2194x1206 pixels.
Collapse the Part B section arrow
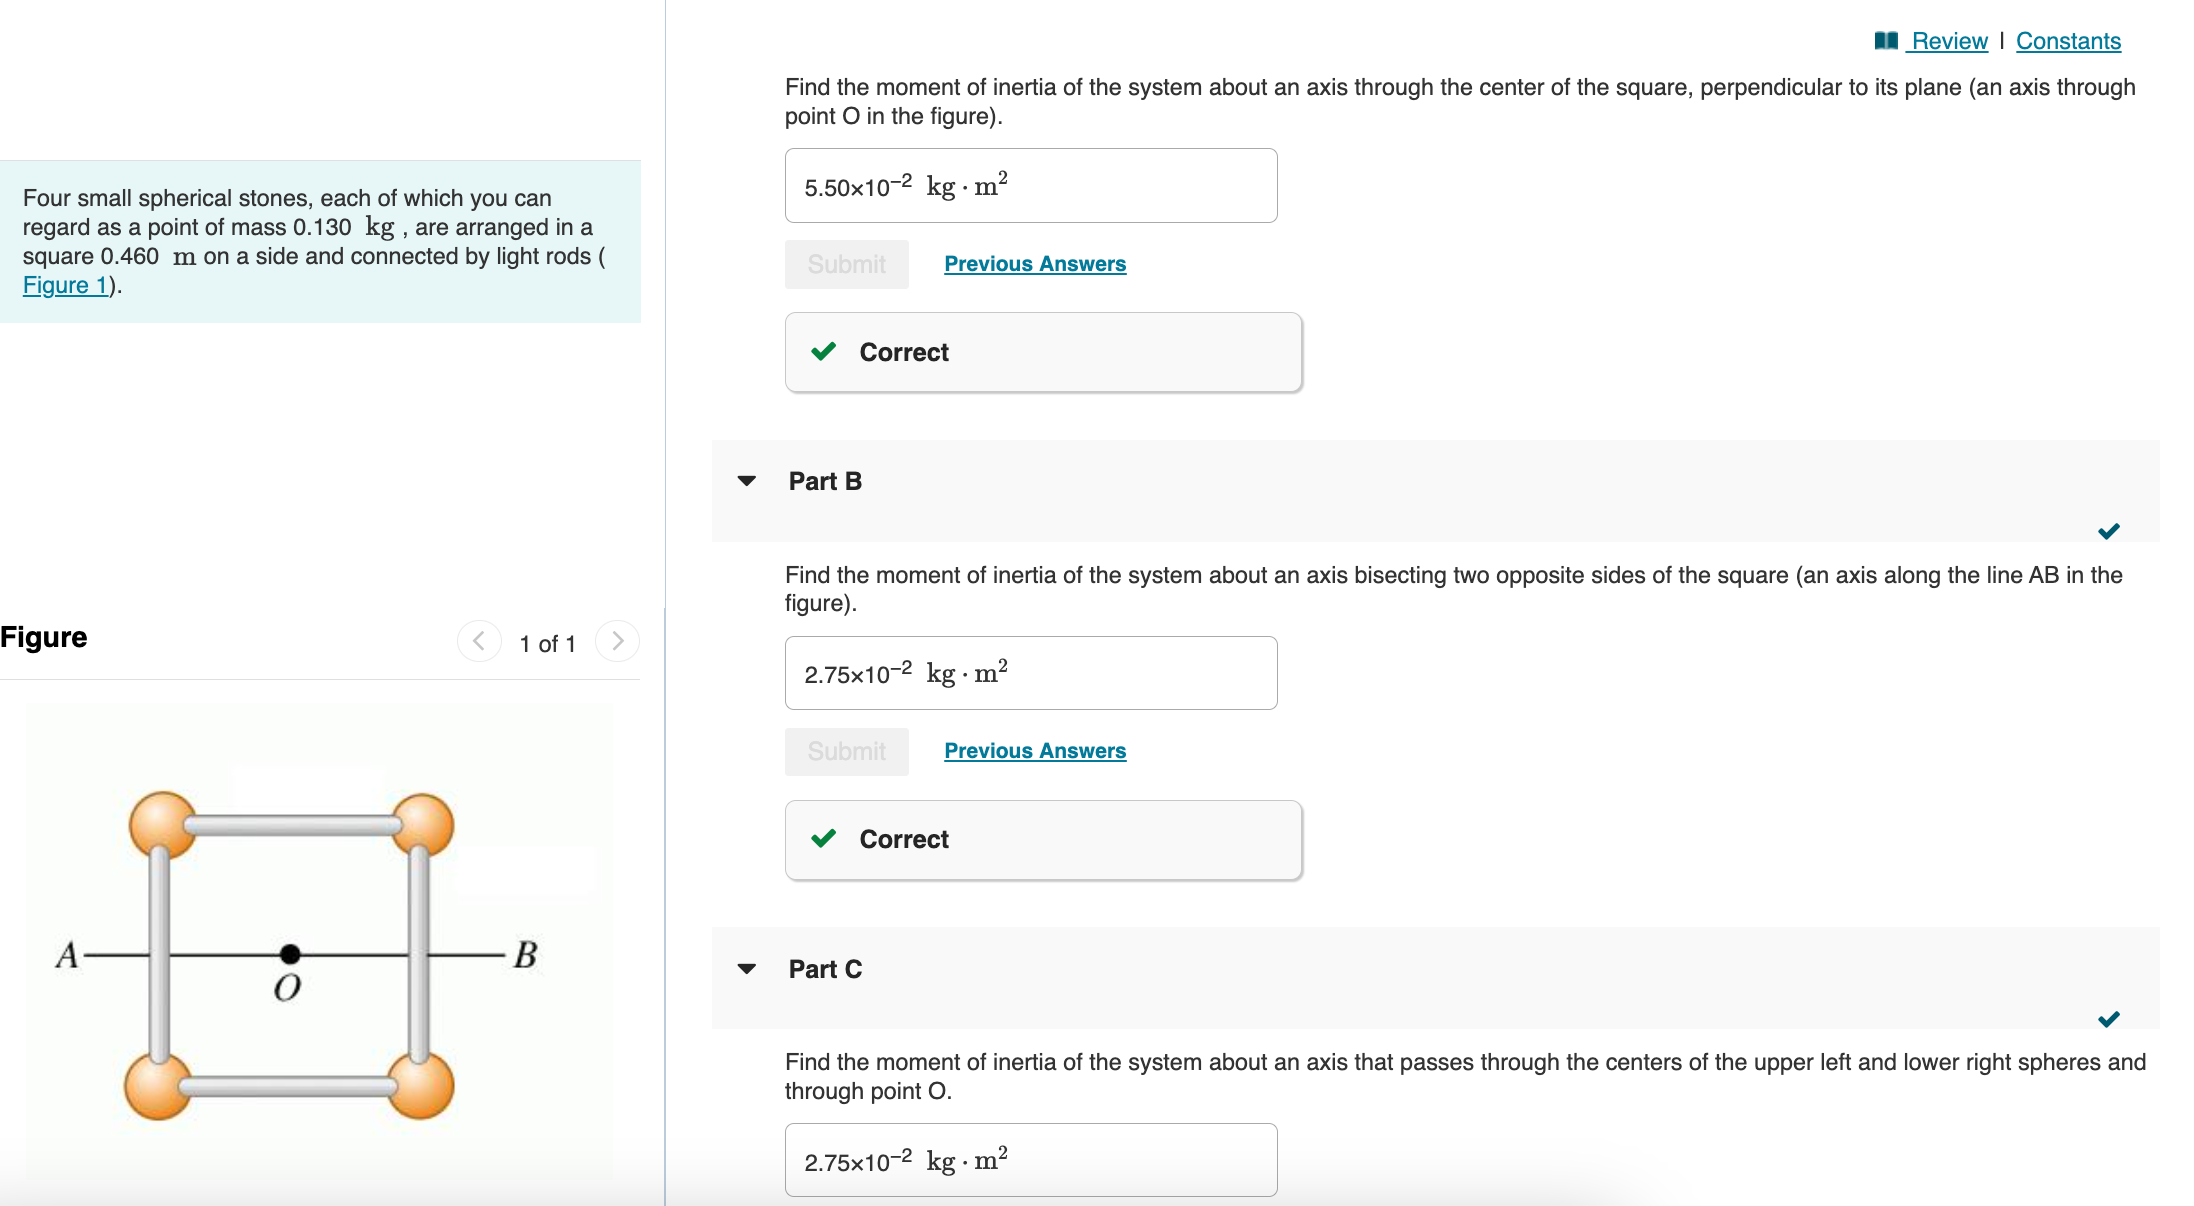(747, 481)
